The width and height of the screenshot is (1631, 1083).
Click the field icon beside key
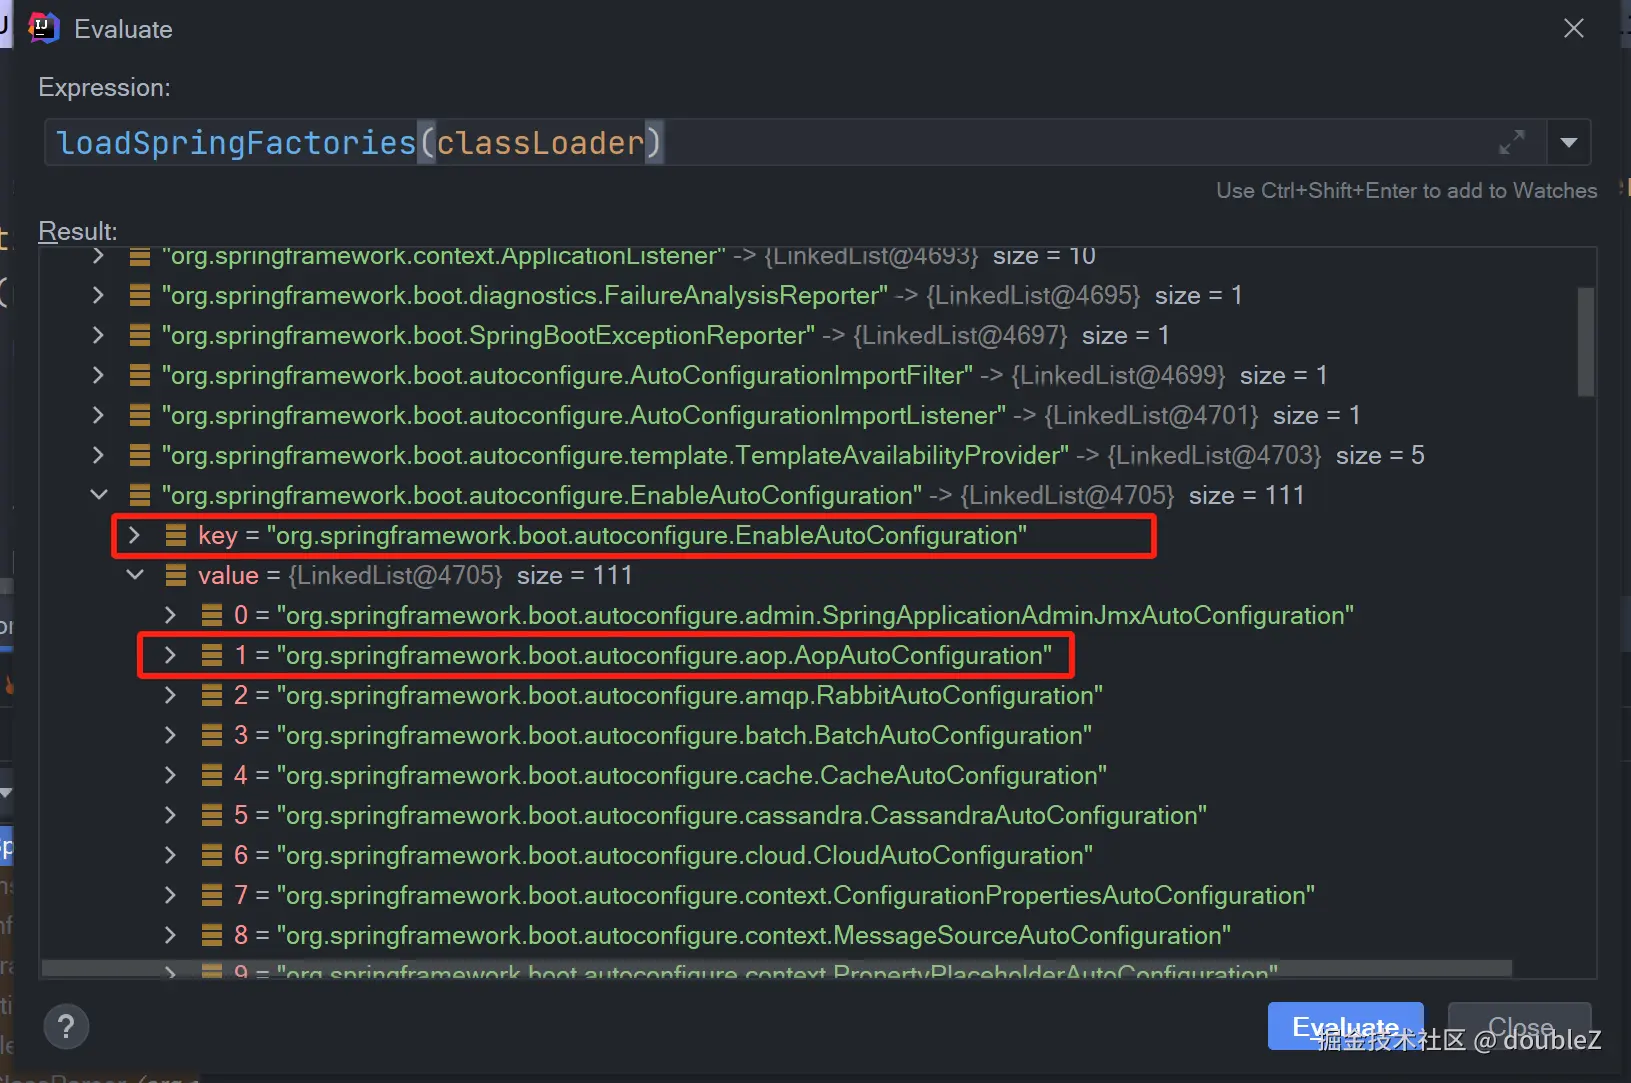tap(176, 535)
